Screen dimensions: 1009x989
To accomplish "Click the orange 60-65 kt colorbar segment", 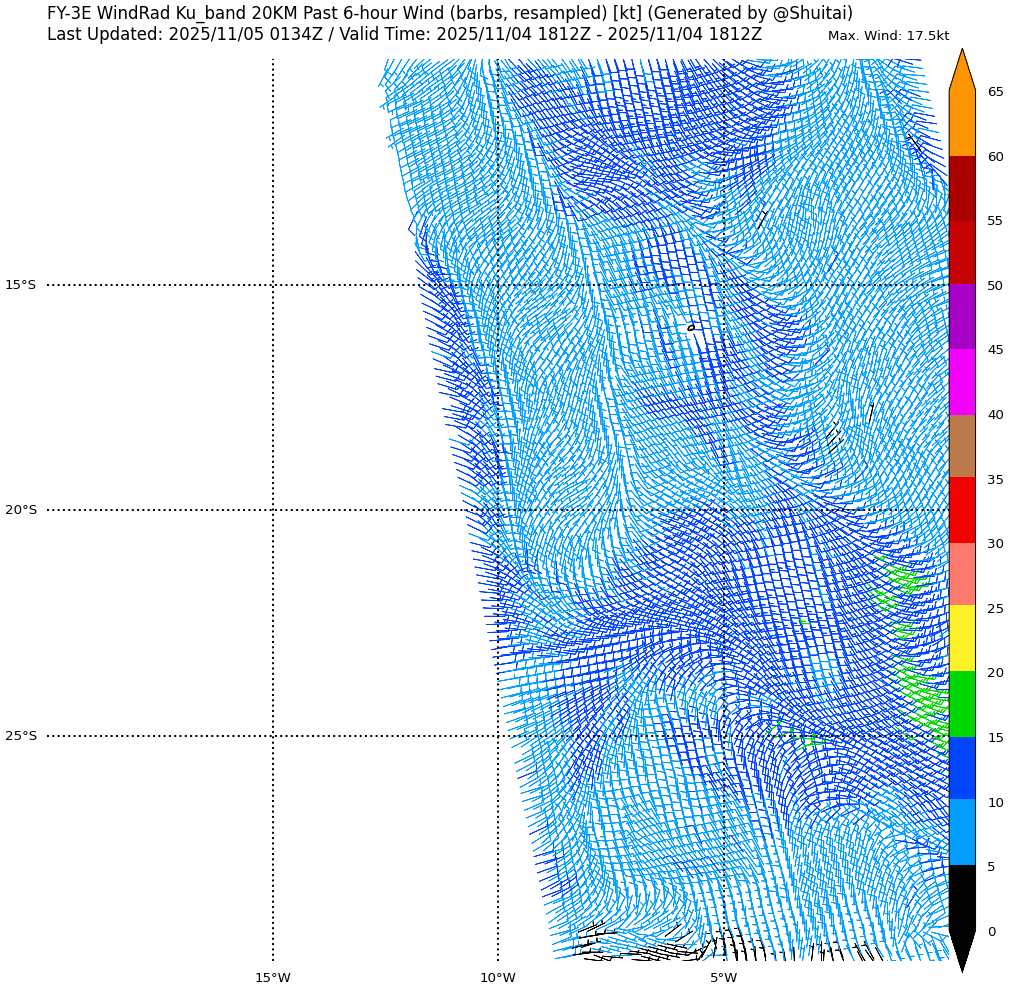I will click(x=961, y=124).
